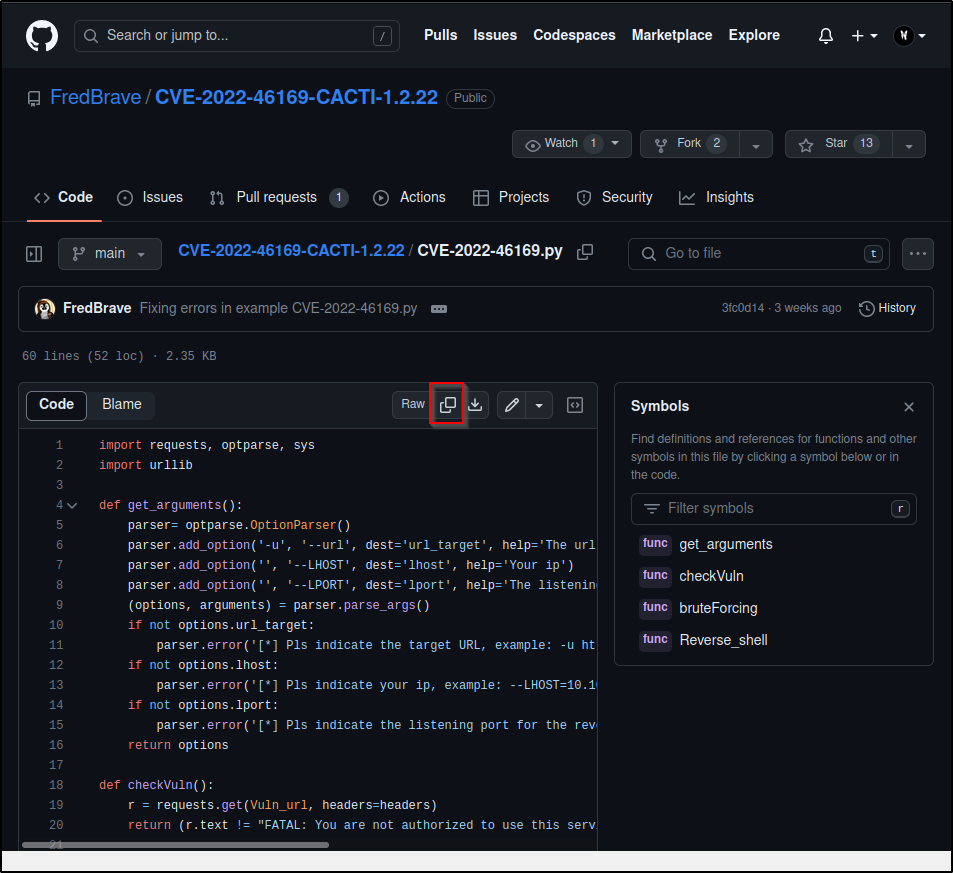Open the main branch selector
The image size is (953, 873).
coord(110,254)
